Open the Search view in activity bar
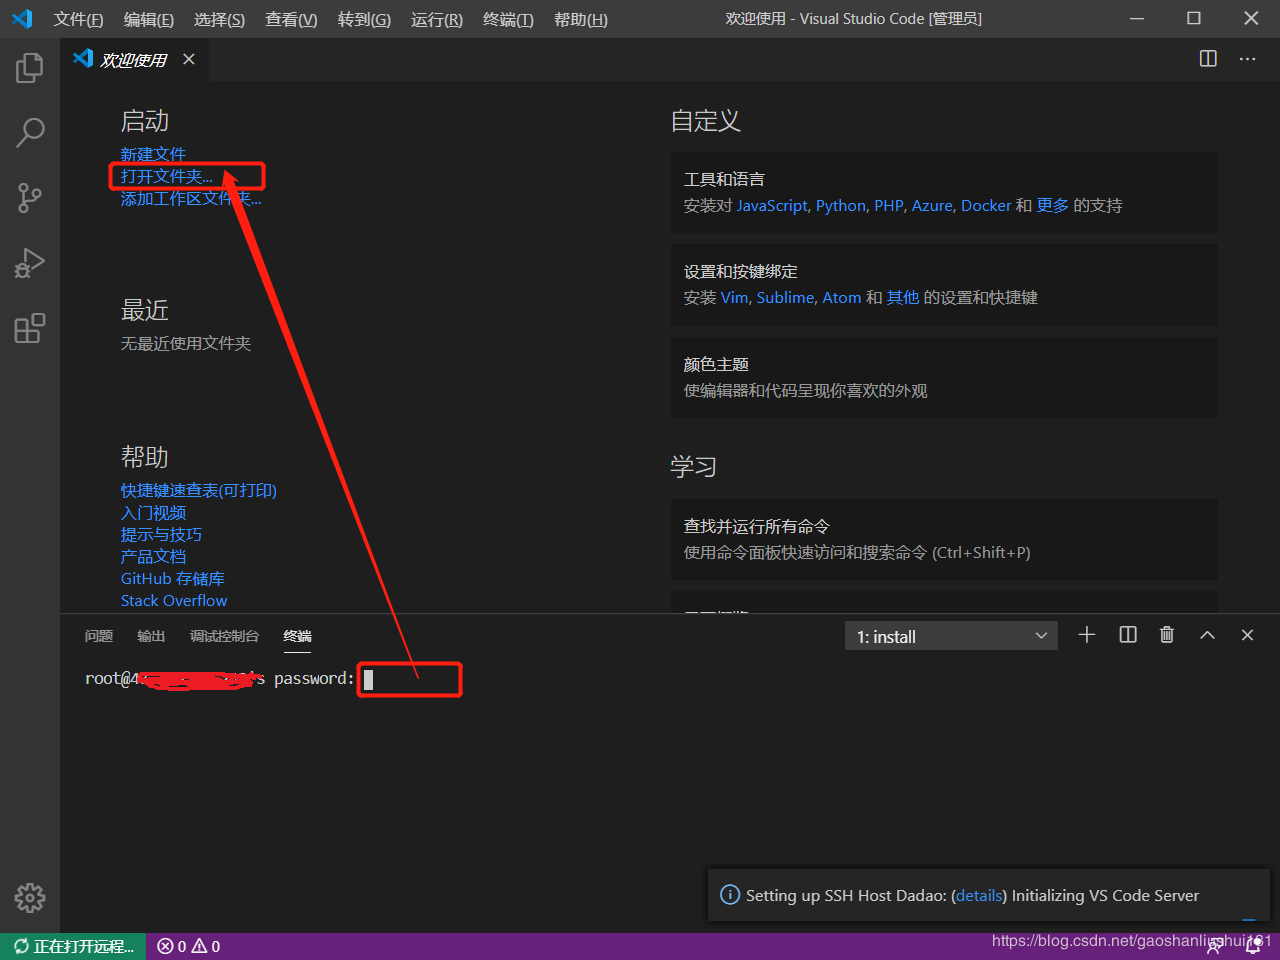 click(x=30, y=132)
